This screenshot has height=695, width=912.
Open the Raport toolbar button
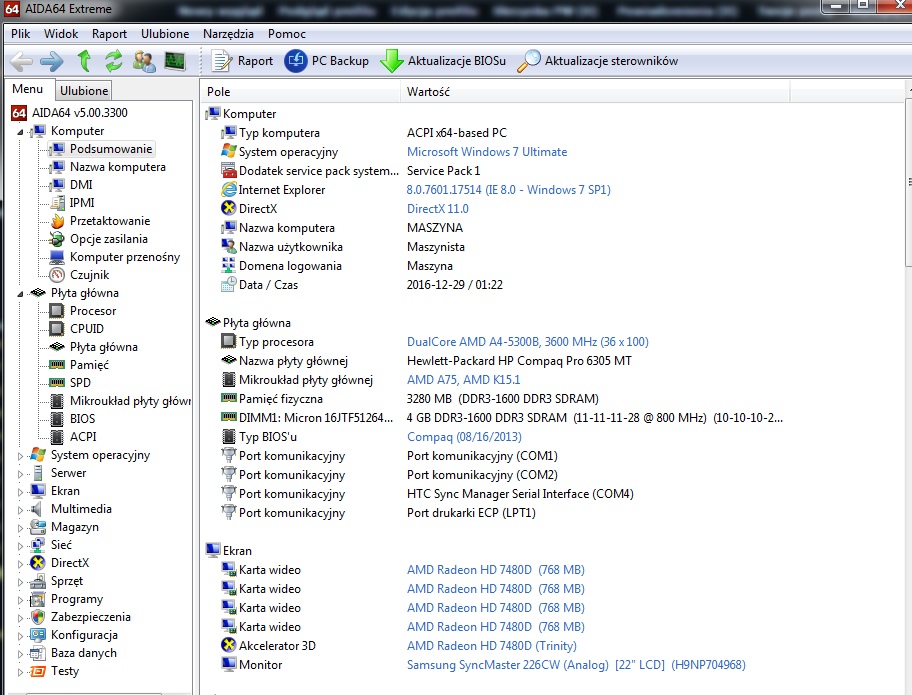243,61
